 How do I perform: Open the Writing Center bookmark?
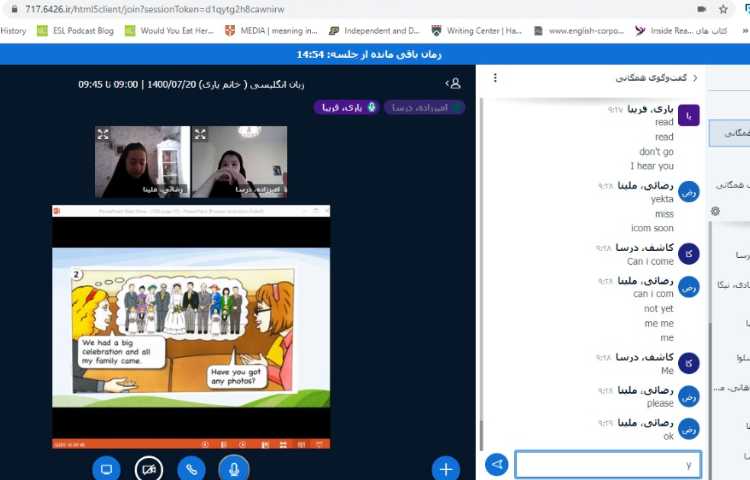coord(476,31)
